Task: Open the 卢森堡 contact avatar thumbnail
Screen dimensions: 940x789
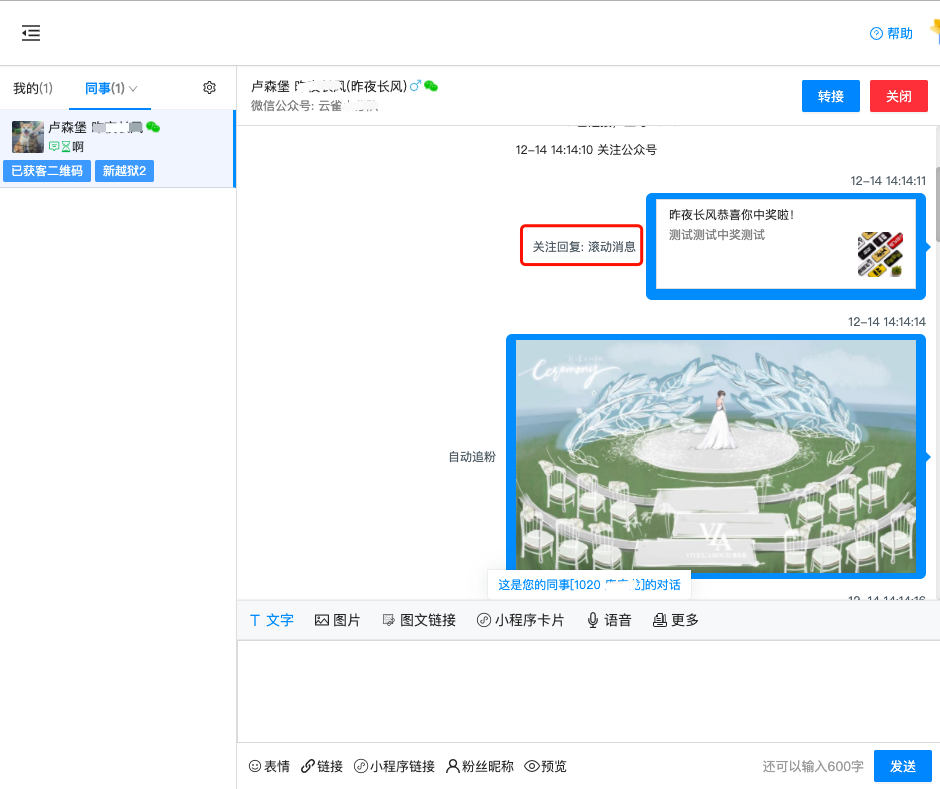Action: pos(27,136)
